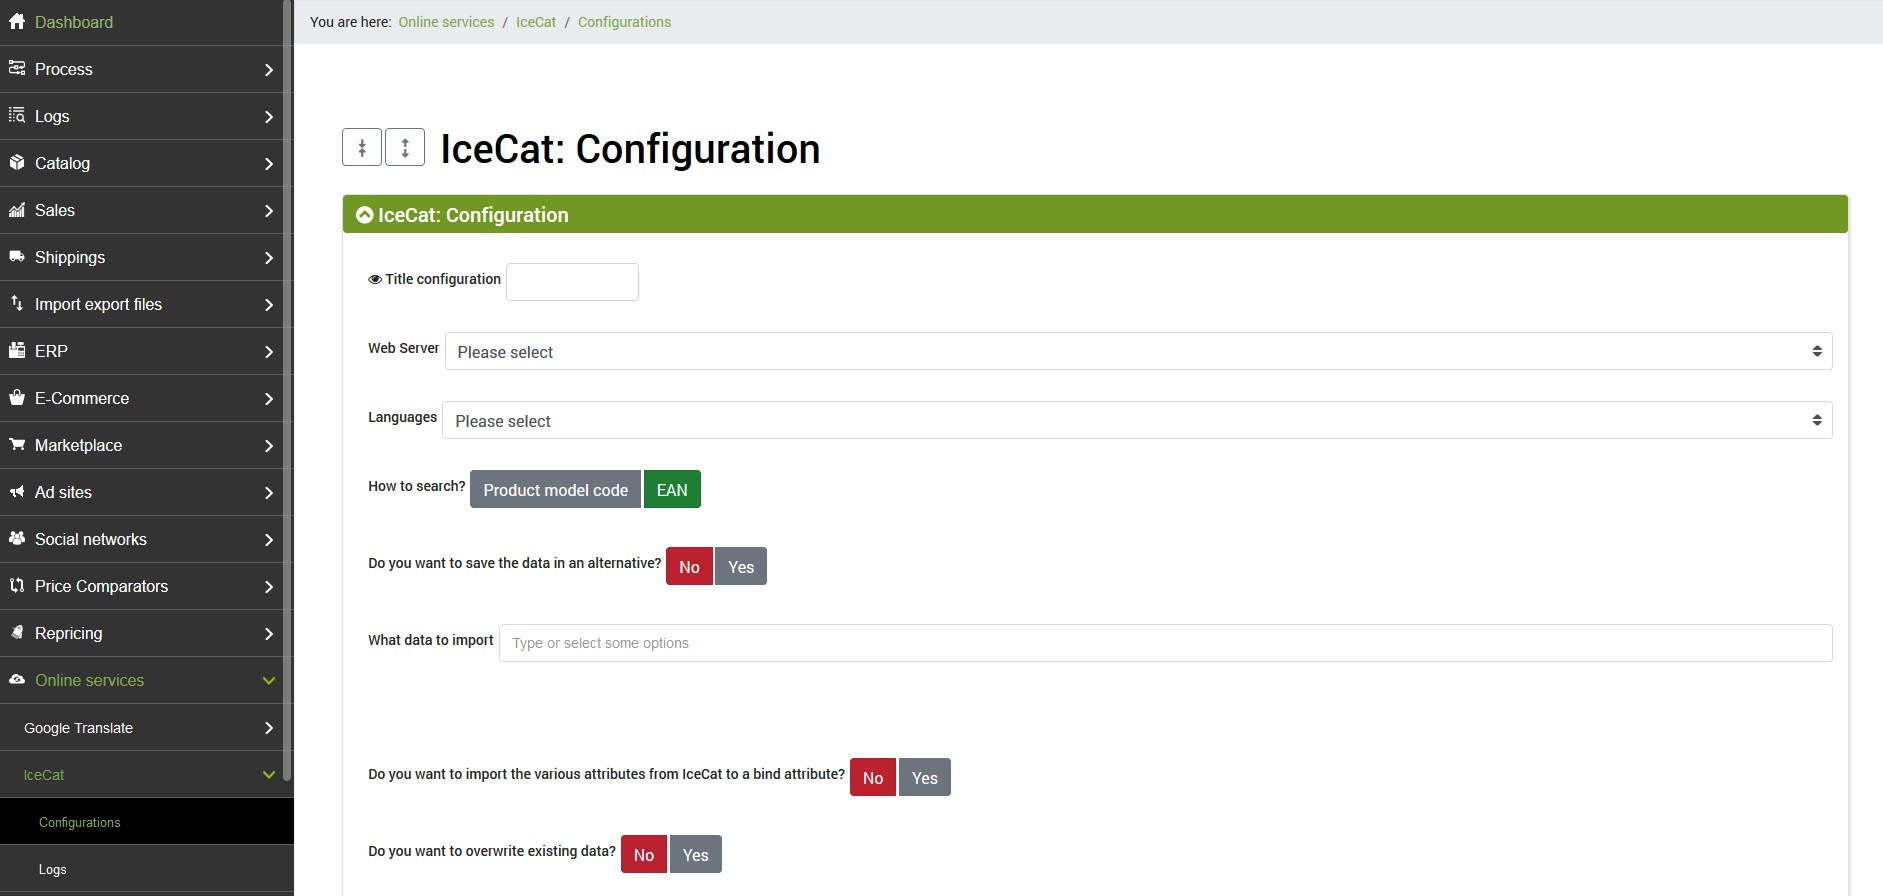Viewport: 1883px width, 896px height.
Task: Open the E-Commerce menu item
Action: 141,398
